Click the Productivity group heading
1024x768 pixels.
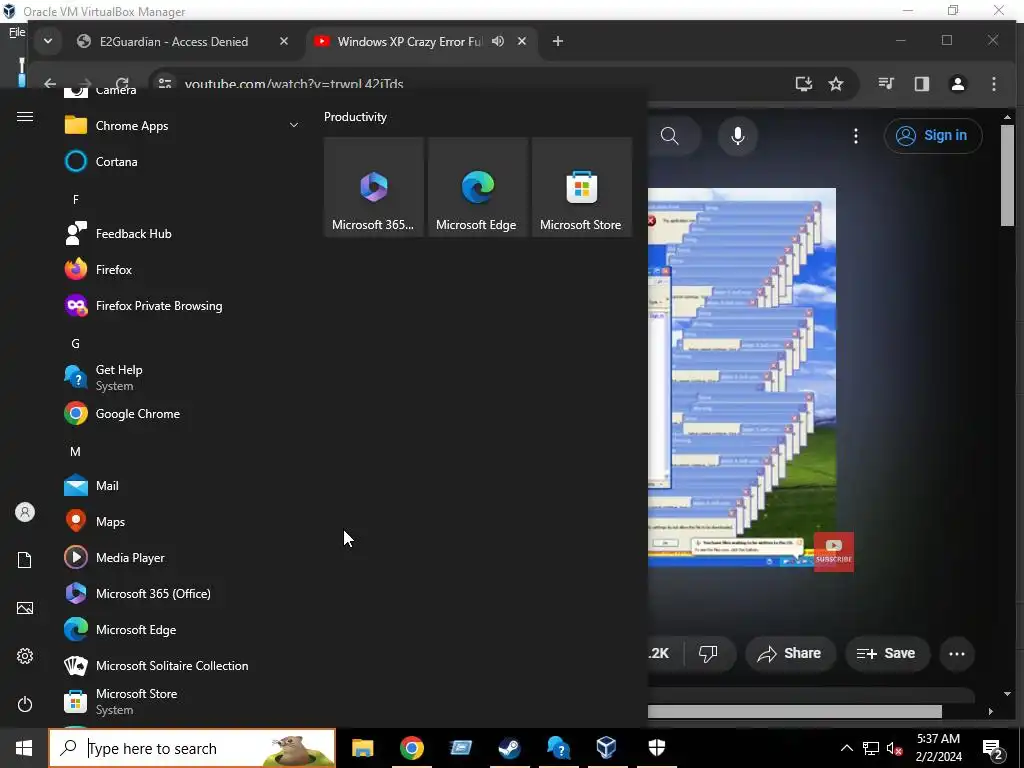355,117
